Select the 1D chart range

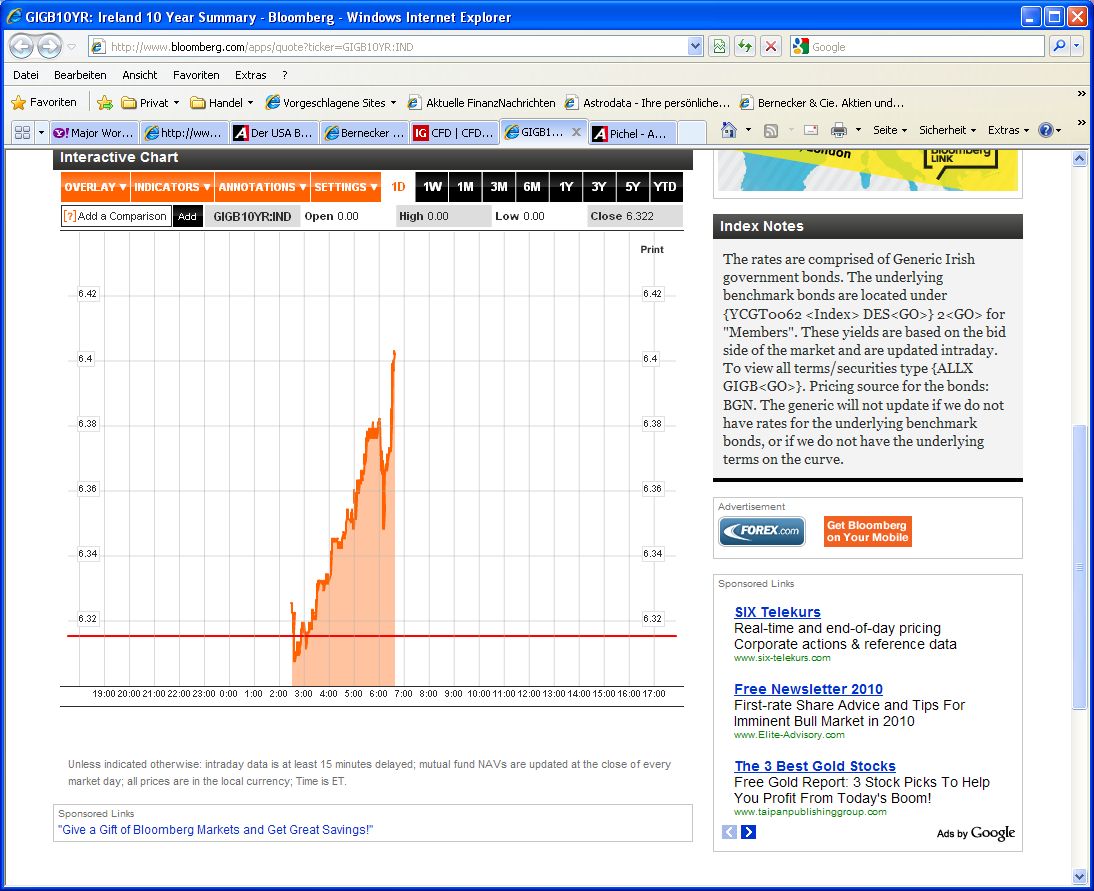tap(398, 187)
